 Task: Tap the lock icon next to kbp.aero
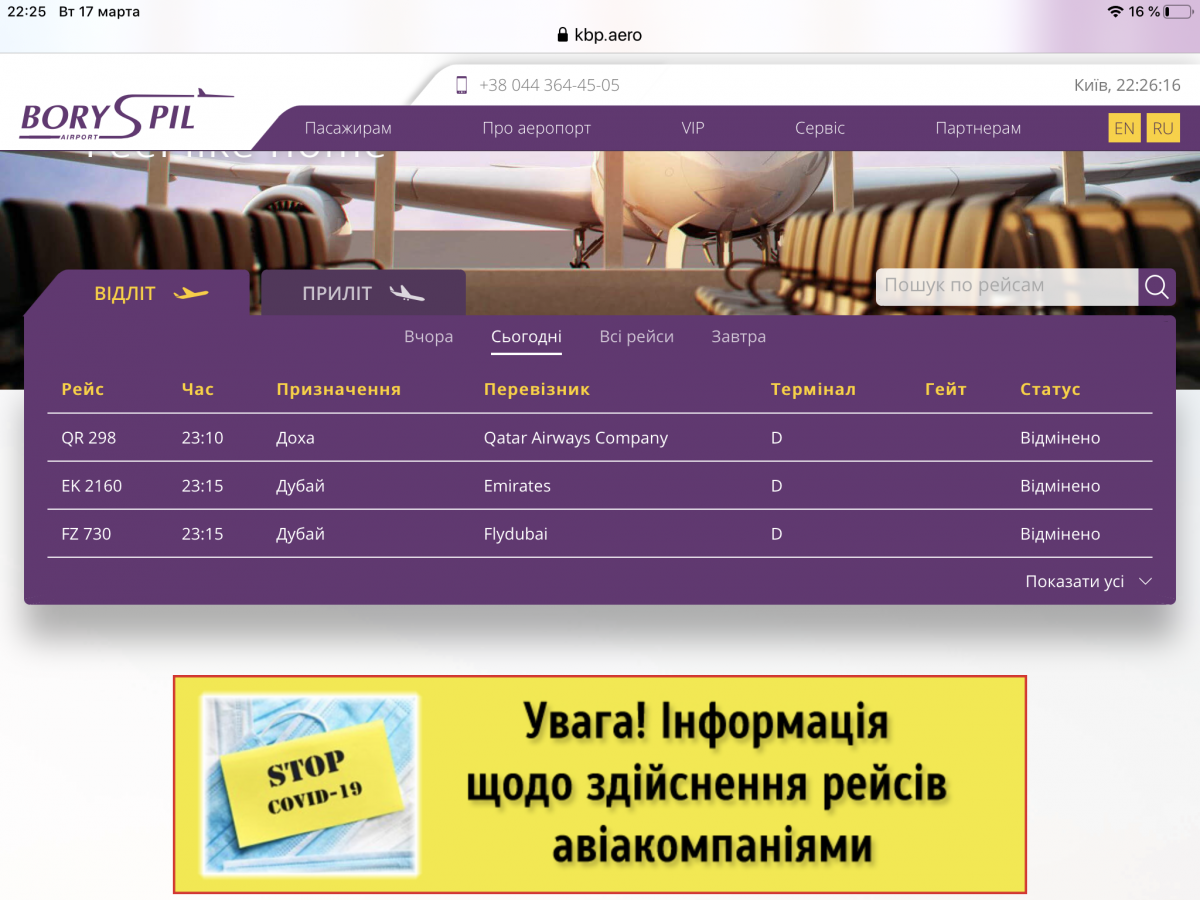tap(561, 35)
